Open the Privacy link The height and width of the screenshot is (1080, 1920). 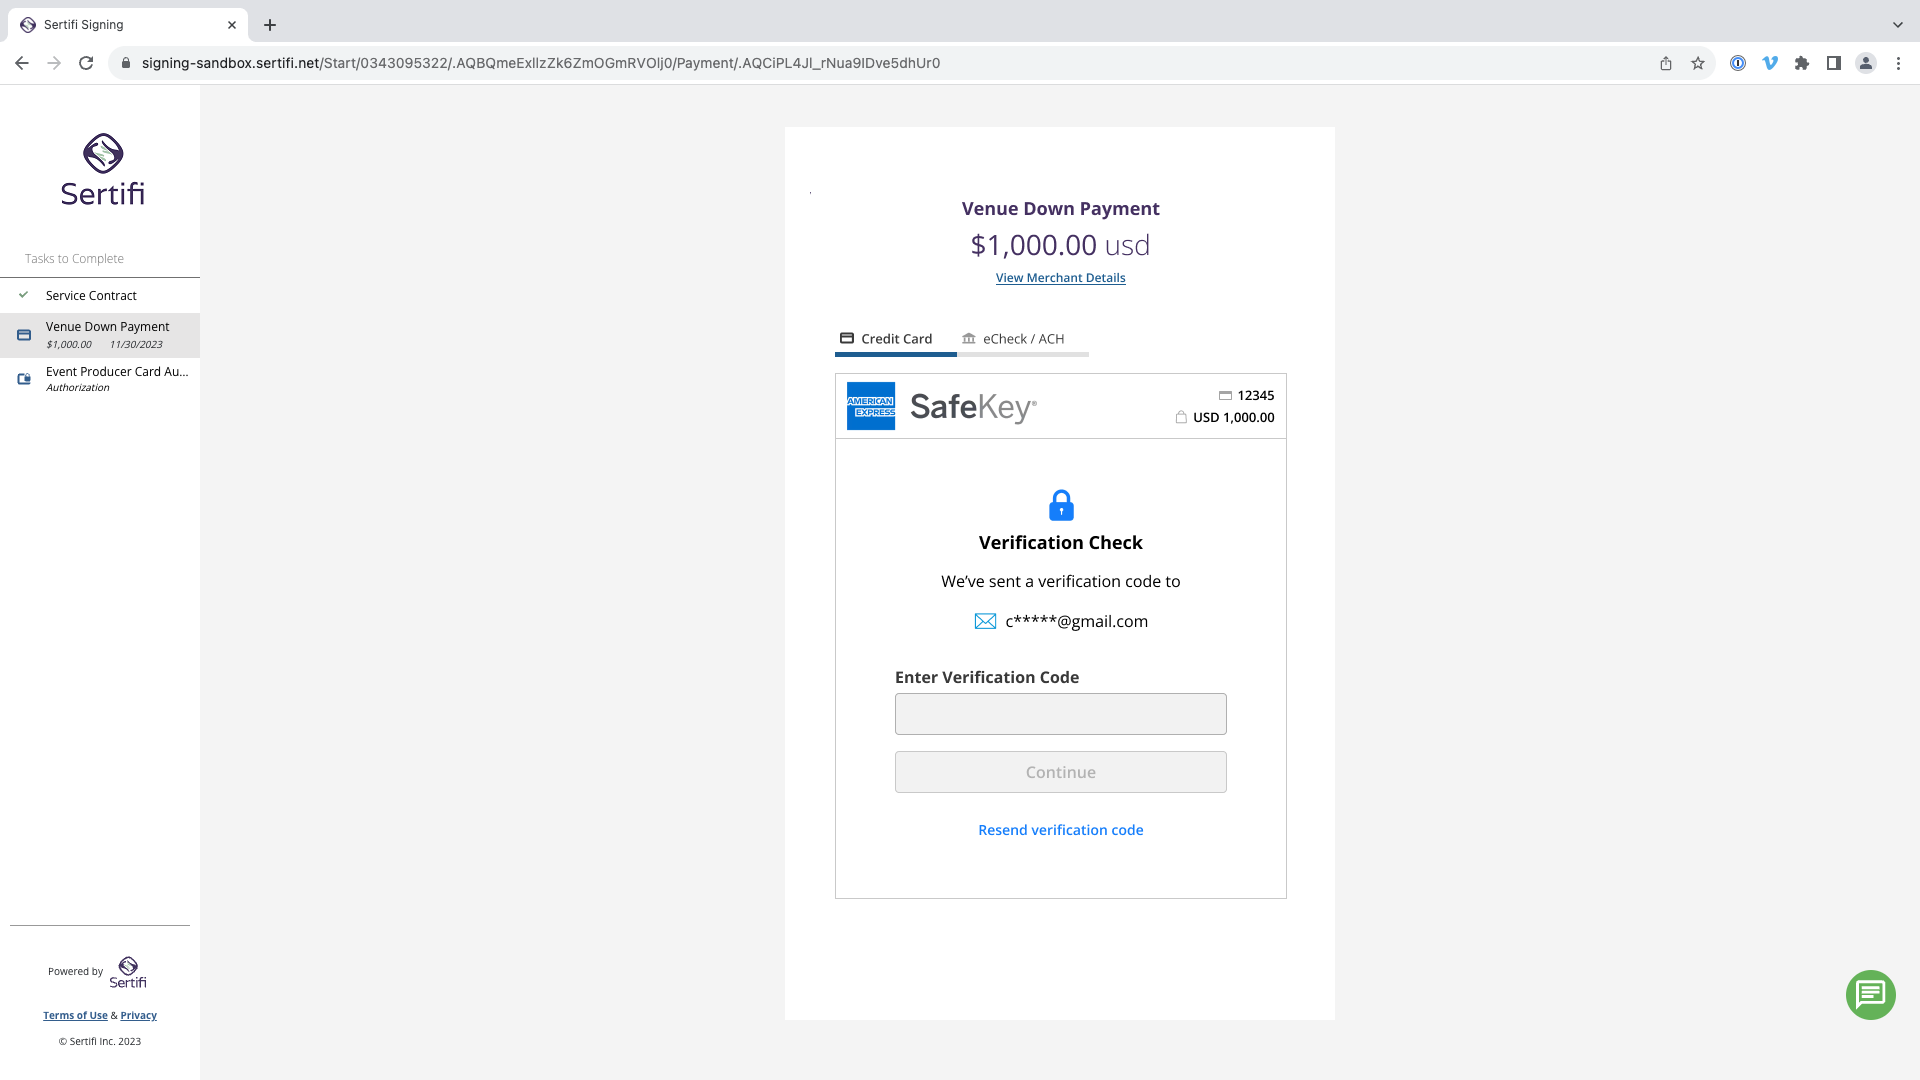coord(139,1015)
